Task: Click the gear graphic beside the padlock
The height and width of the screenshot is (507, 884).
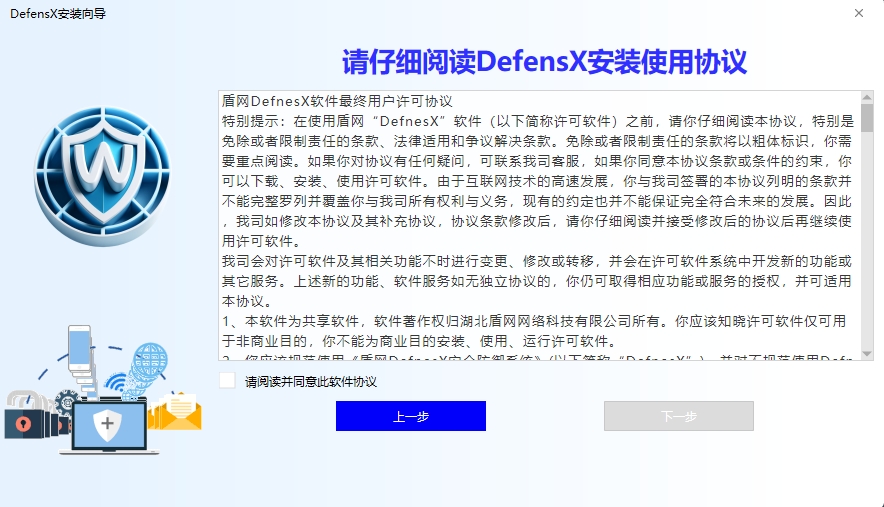Action: [x=67, y=403]
